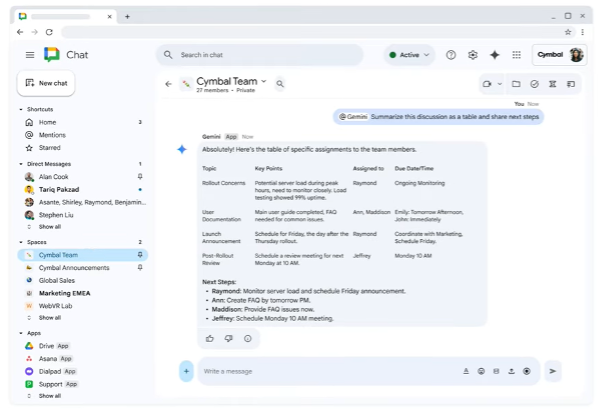Open info icon below Gemini response

pyautogui.click(x=248, y=338)
